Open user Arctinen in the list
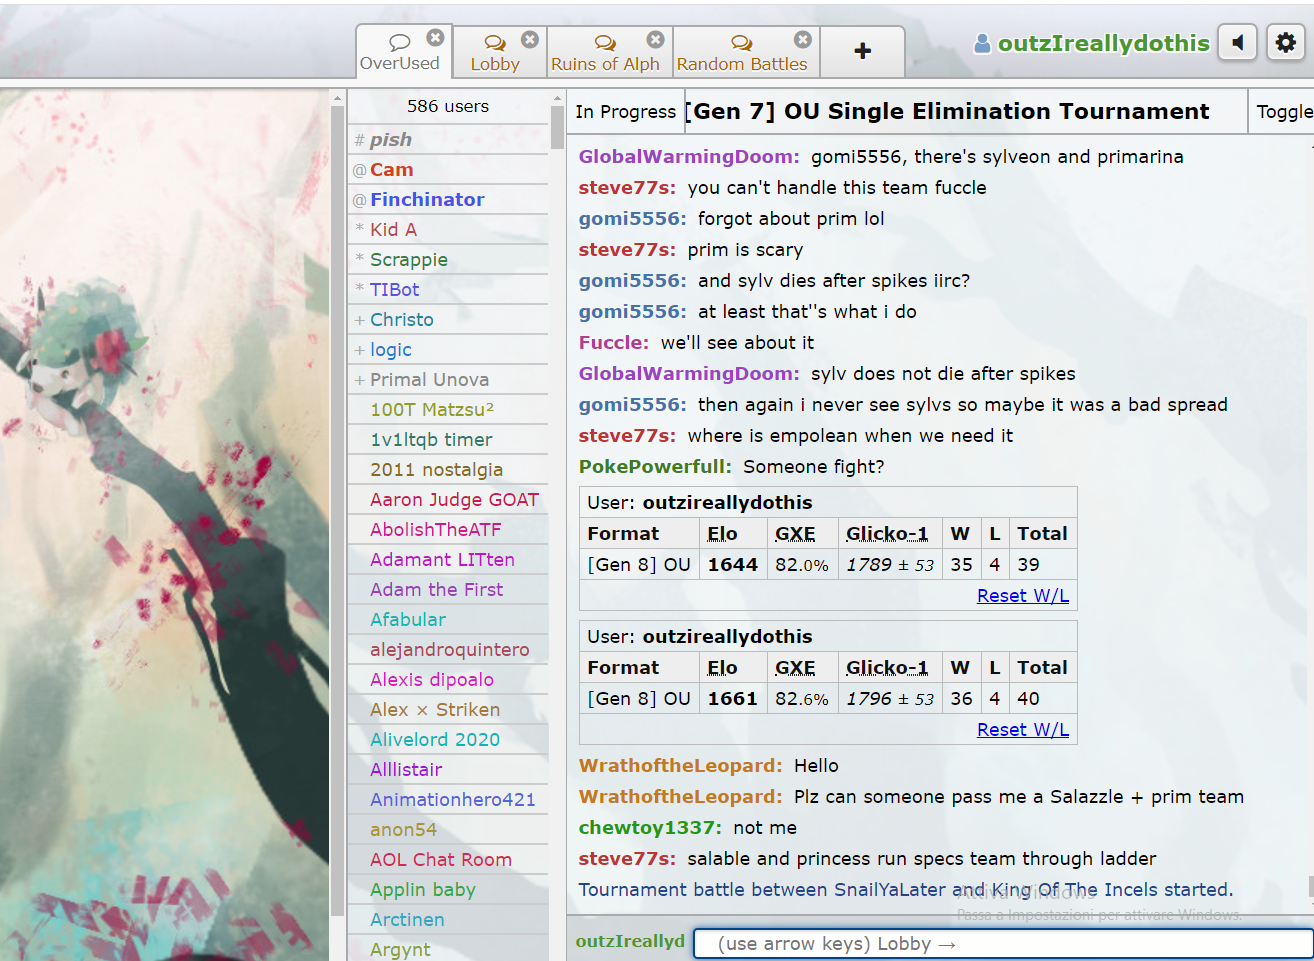Image resolution: width=1314 pixels, height=961 pixels. tap(448, 919)
